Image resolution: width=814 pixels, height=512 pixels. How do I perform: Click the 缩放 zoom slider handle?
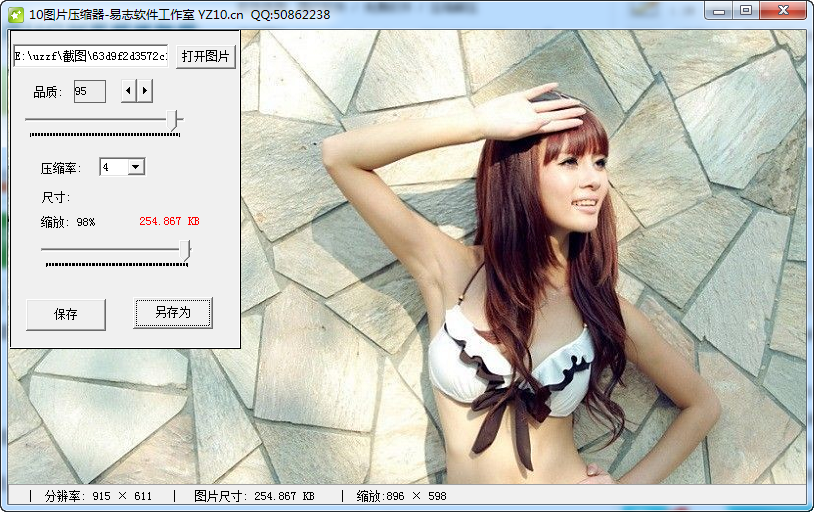coord(185,250)
